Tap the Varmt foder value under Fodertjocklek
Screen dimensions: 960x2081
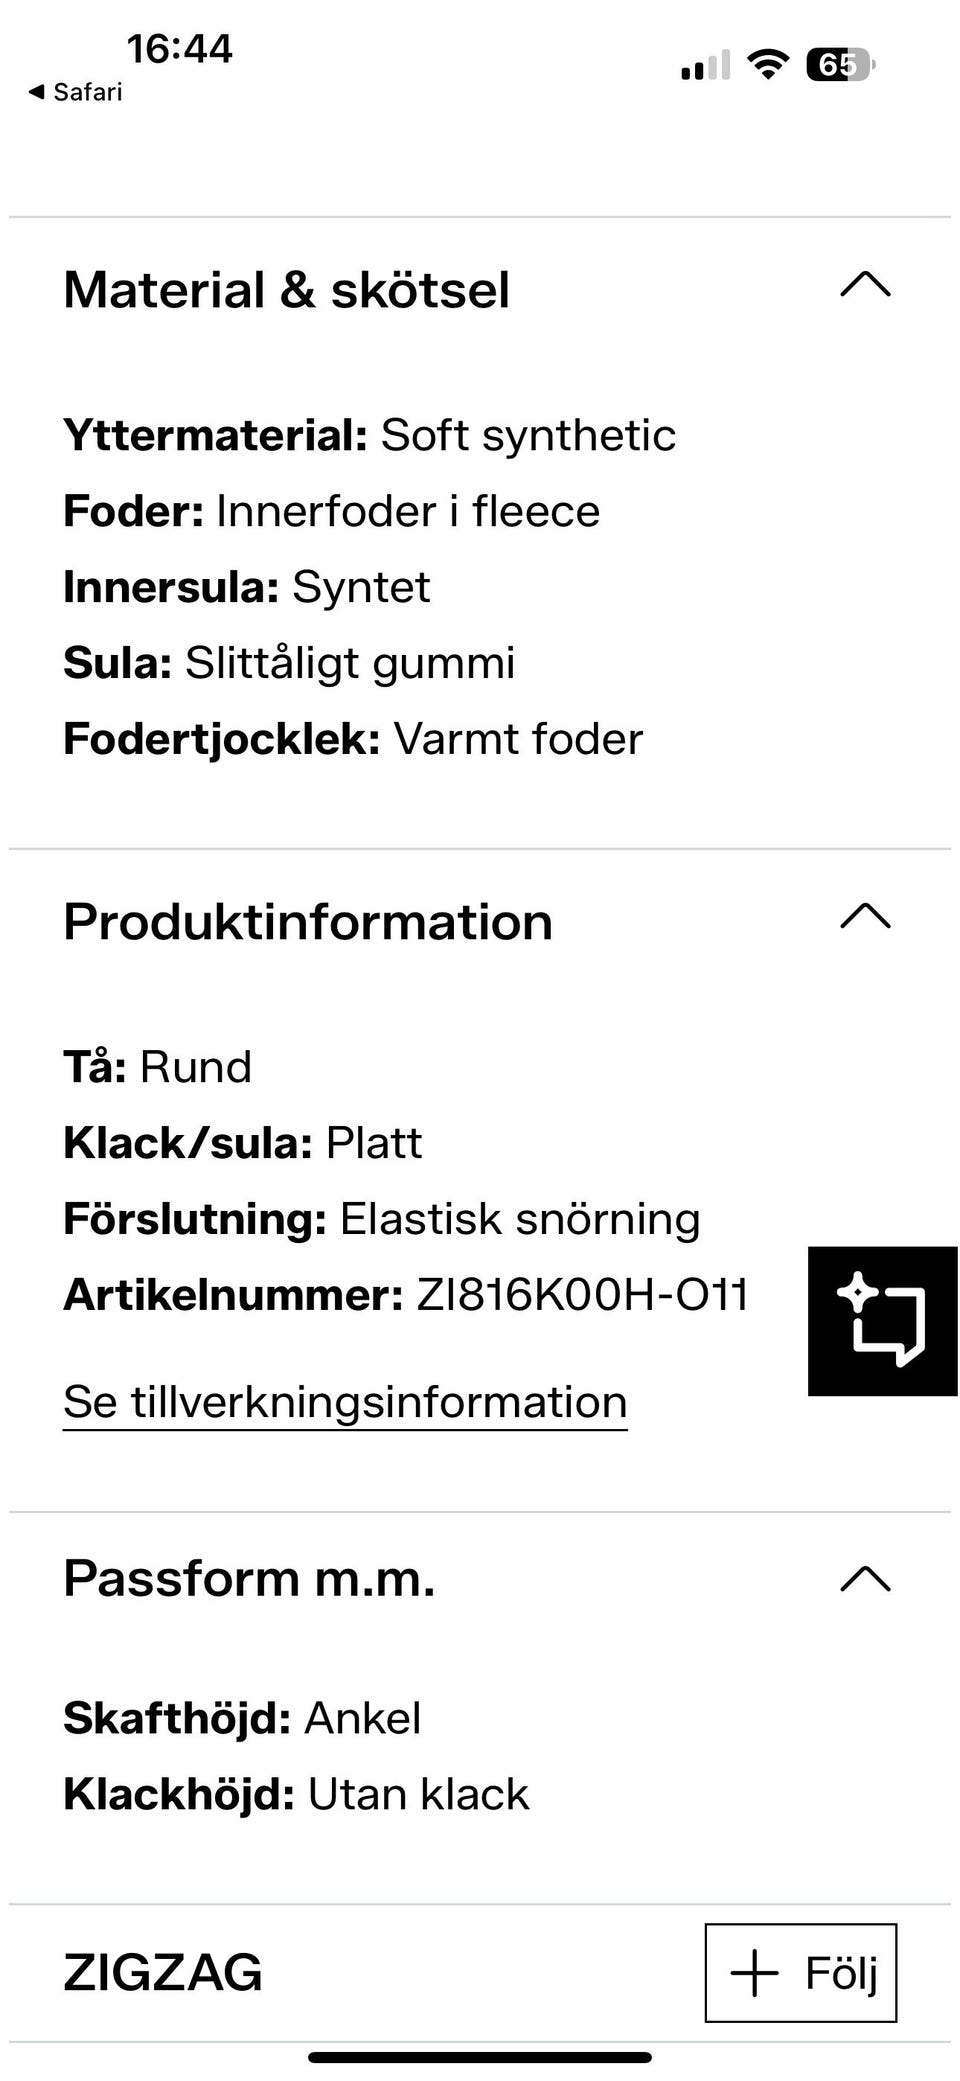click(519, 740)
